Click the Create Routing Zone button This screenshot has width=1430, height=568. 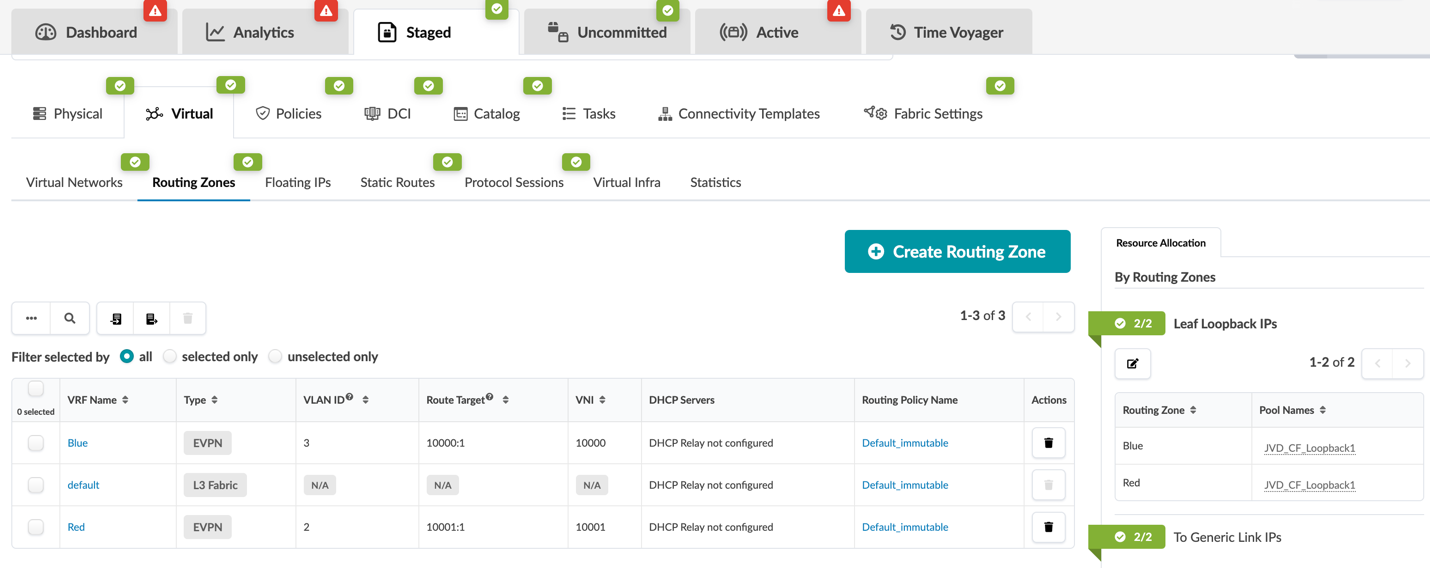(x=957, y=252)
